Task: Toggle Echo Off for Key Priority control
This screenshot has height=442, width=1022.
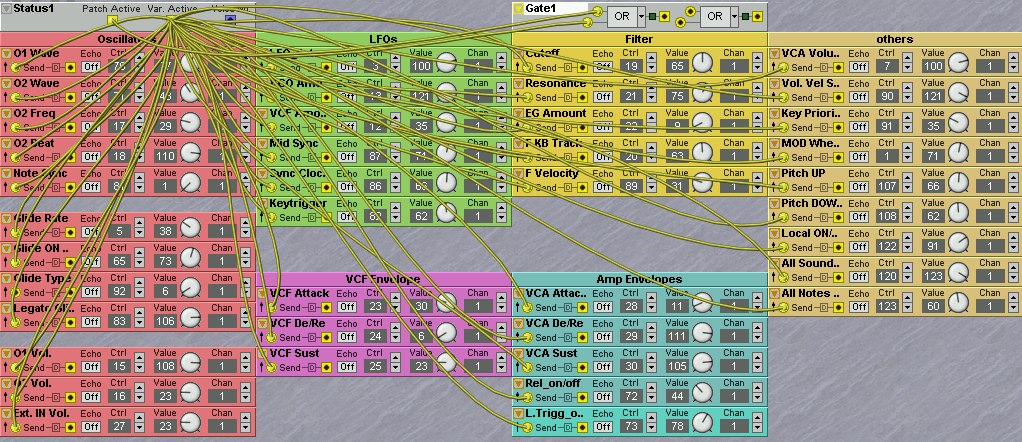Action: click(859, 127)
